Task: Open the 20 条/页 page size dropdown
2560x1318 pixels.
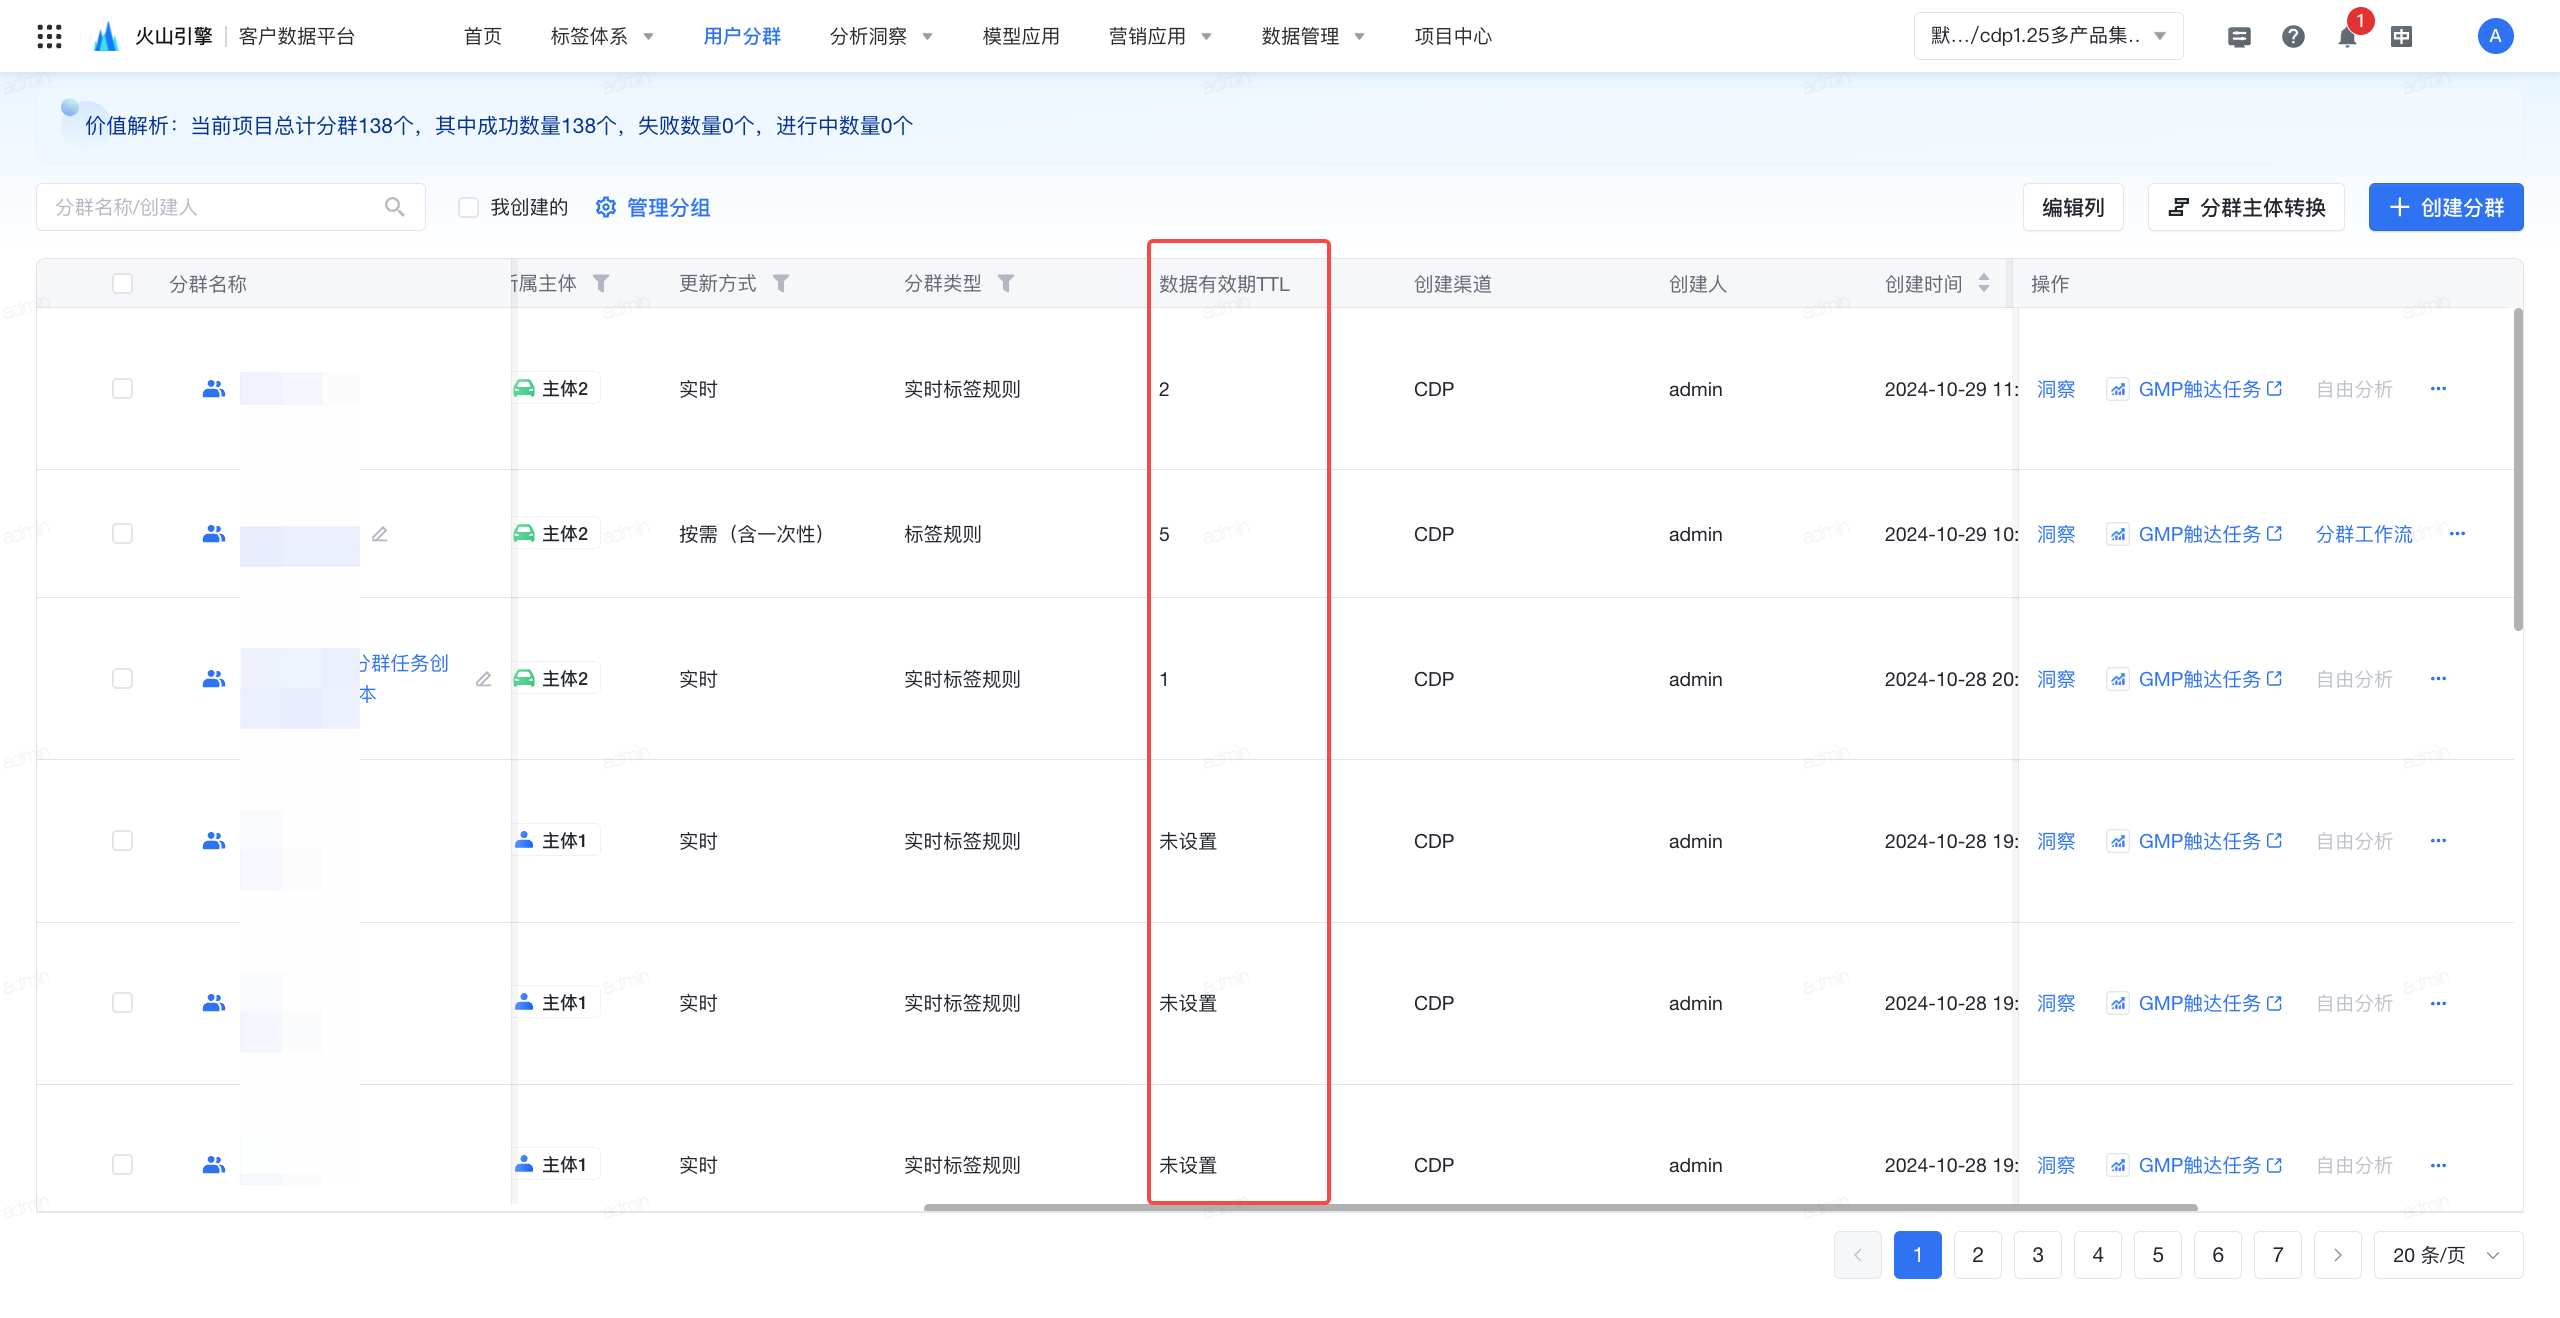Action: point(2448,1255)
